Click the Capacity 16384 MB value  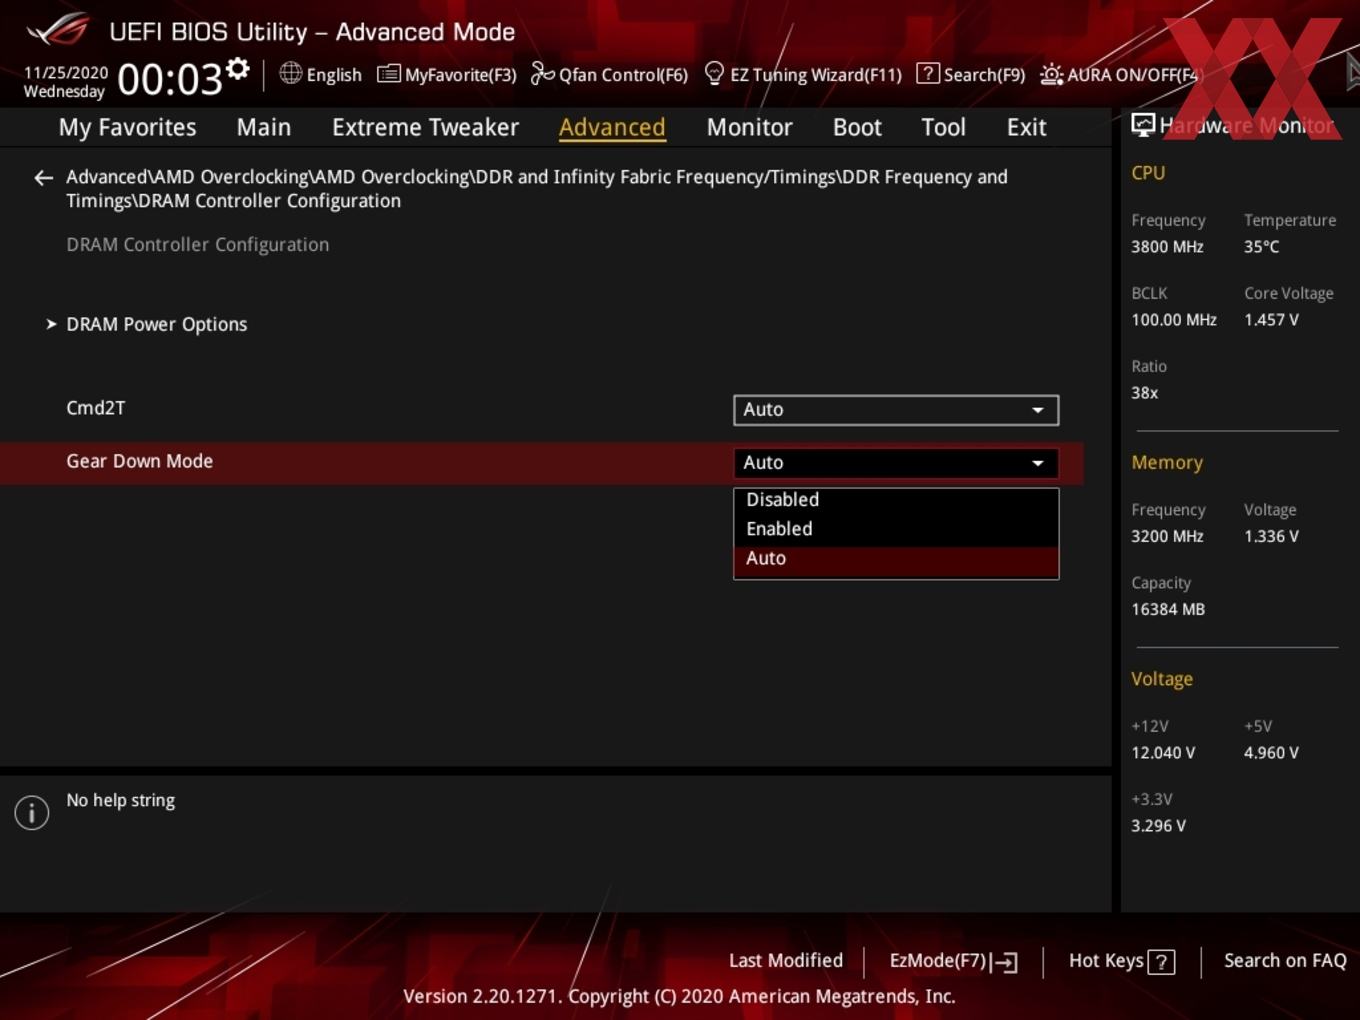coord(1168,609)
